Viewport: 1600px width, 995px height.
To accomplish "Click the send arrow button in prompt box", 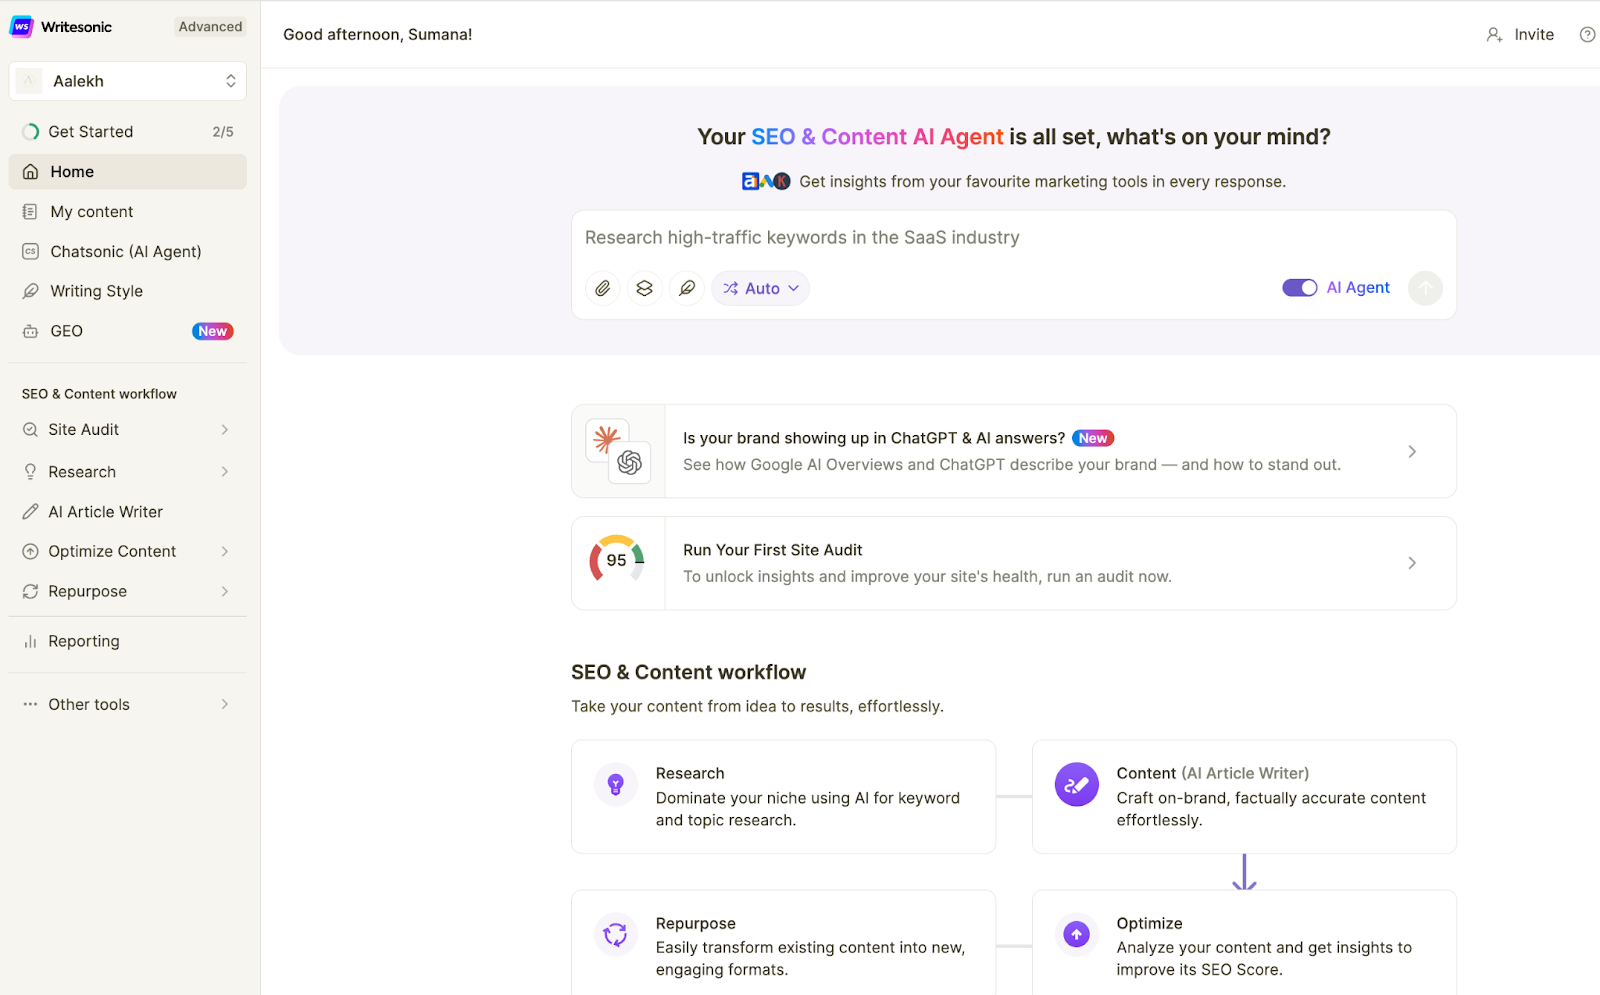I will click(x=1425, y=288).
